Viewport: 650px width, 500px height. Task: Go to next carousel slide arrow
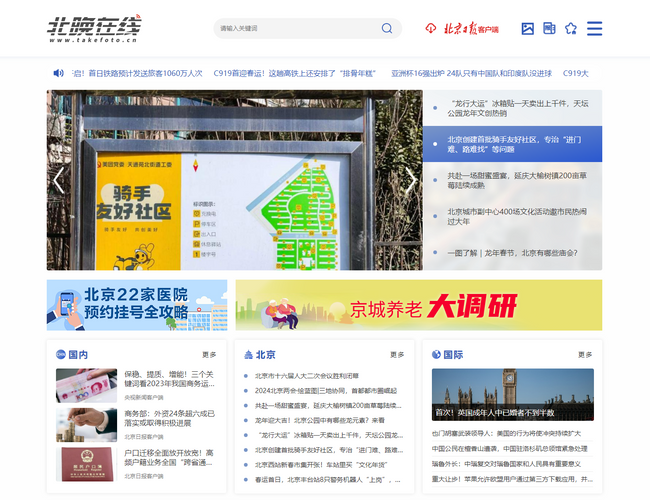pos(410,180)
